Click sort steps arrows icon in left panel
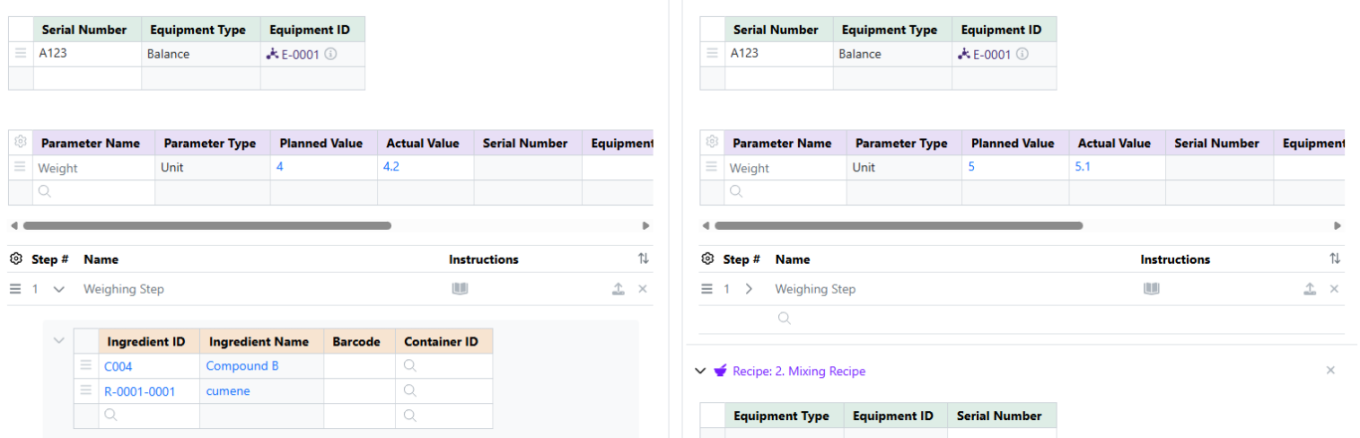Viewport: 1360px width, 438px height. coord(643,259)
